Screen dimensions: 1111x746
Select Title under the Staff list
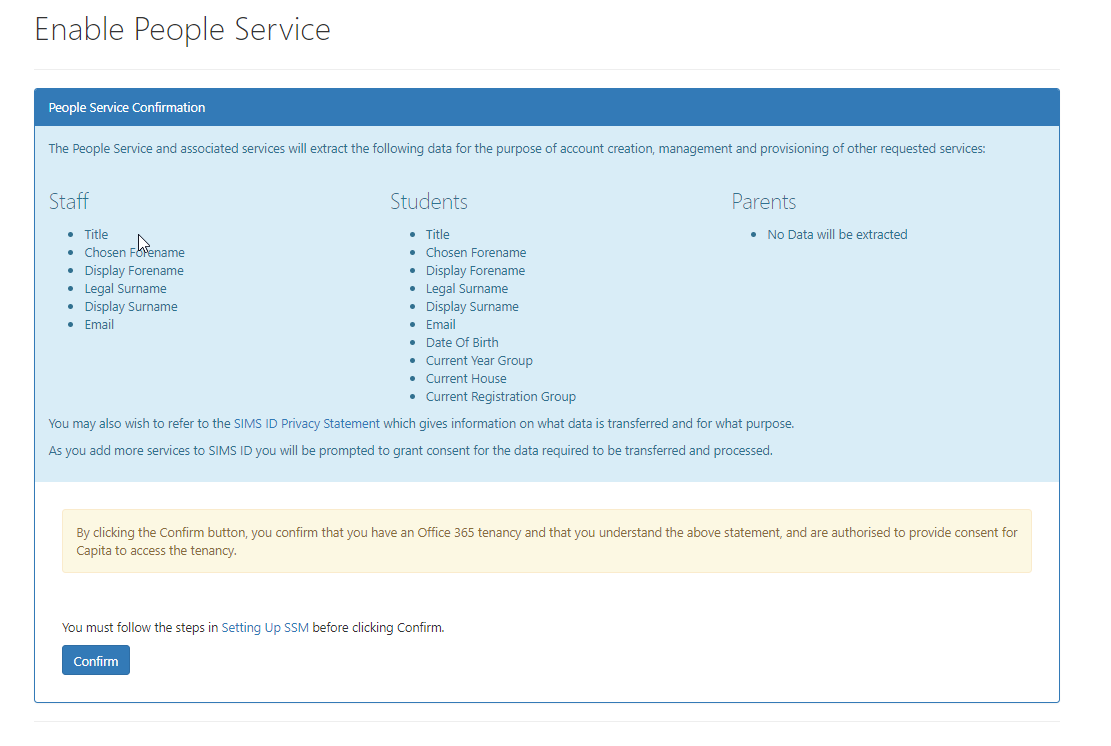96,234
